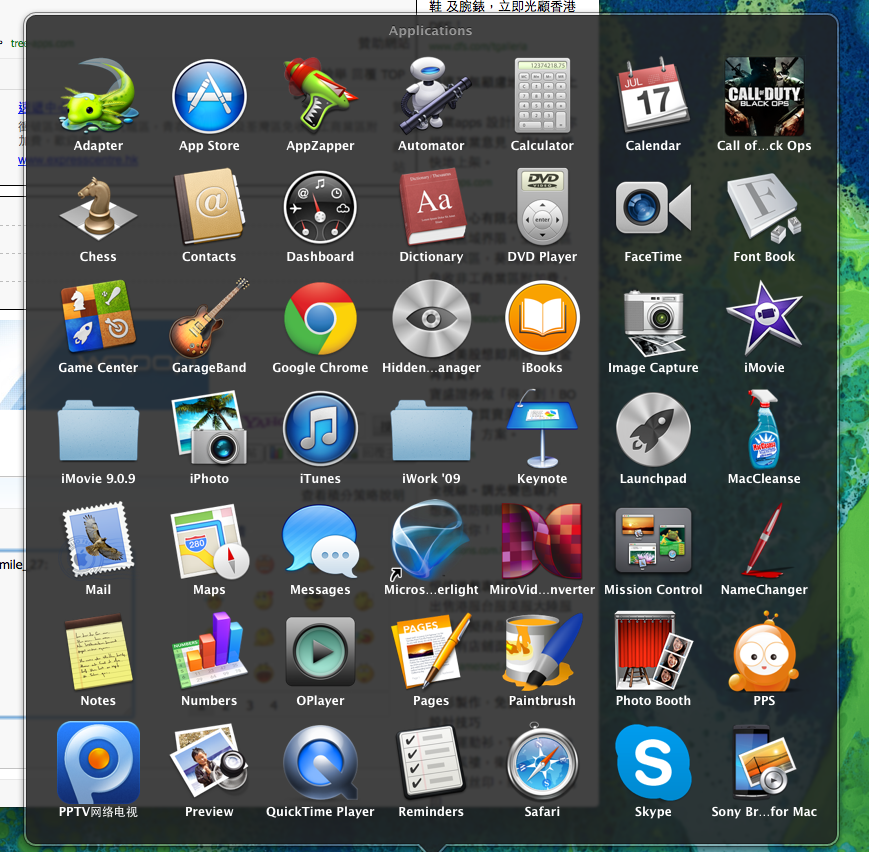The width and height of the screenshot is (869, 852).
Task: Open the iMovie 9.0.9 folder
Action: click(98, 430)
